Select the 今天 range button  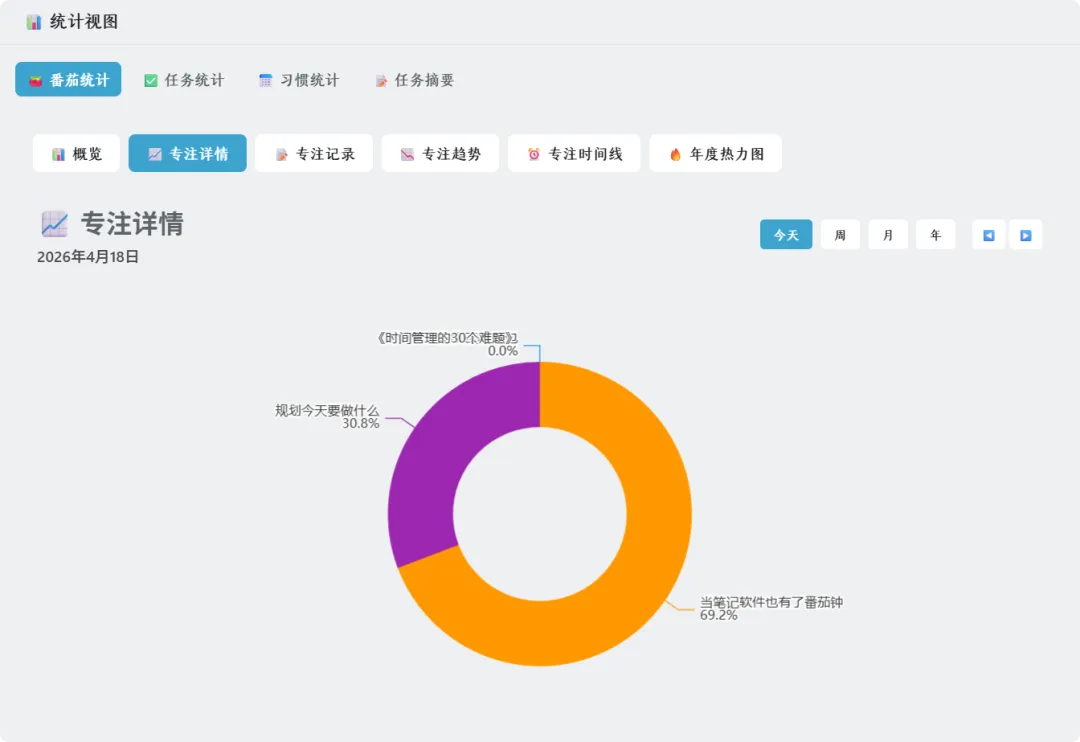coord(786,235)
